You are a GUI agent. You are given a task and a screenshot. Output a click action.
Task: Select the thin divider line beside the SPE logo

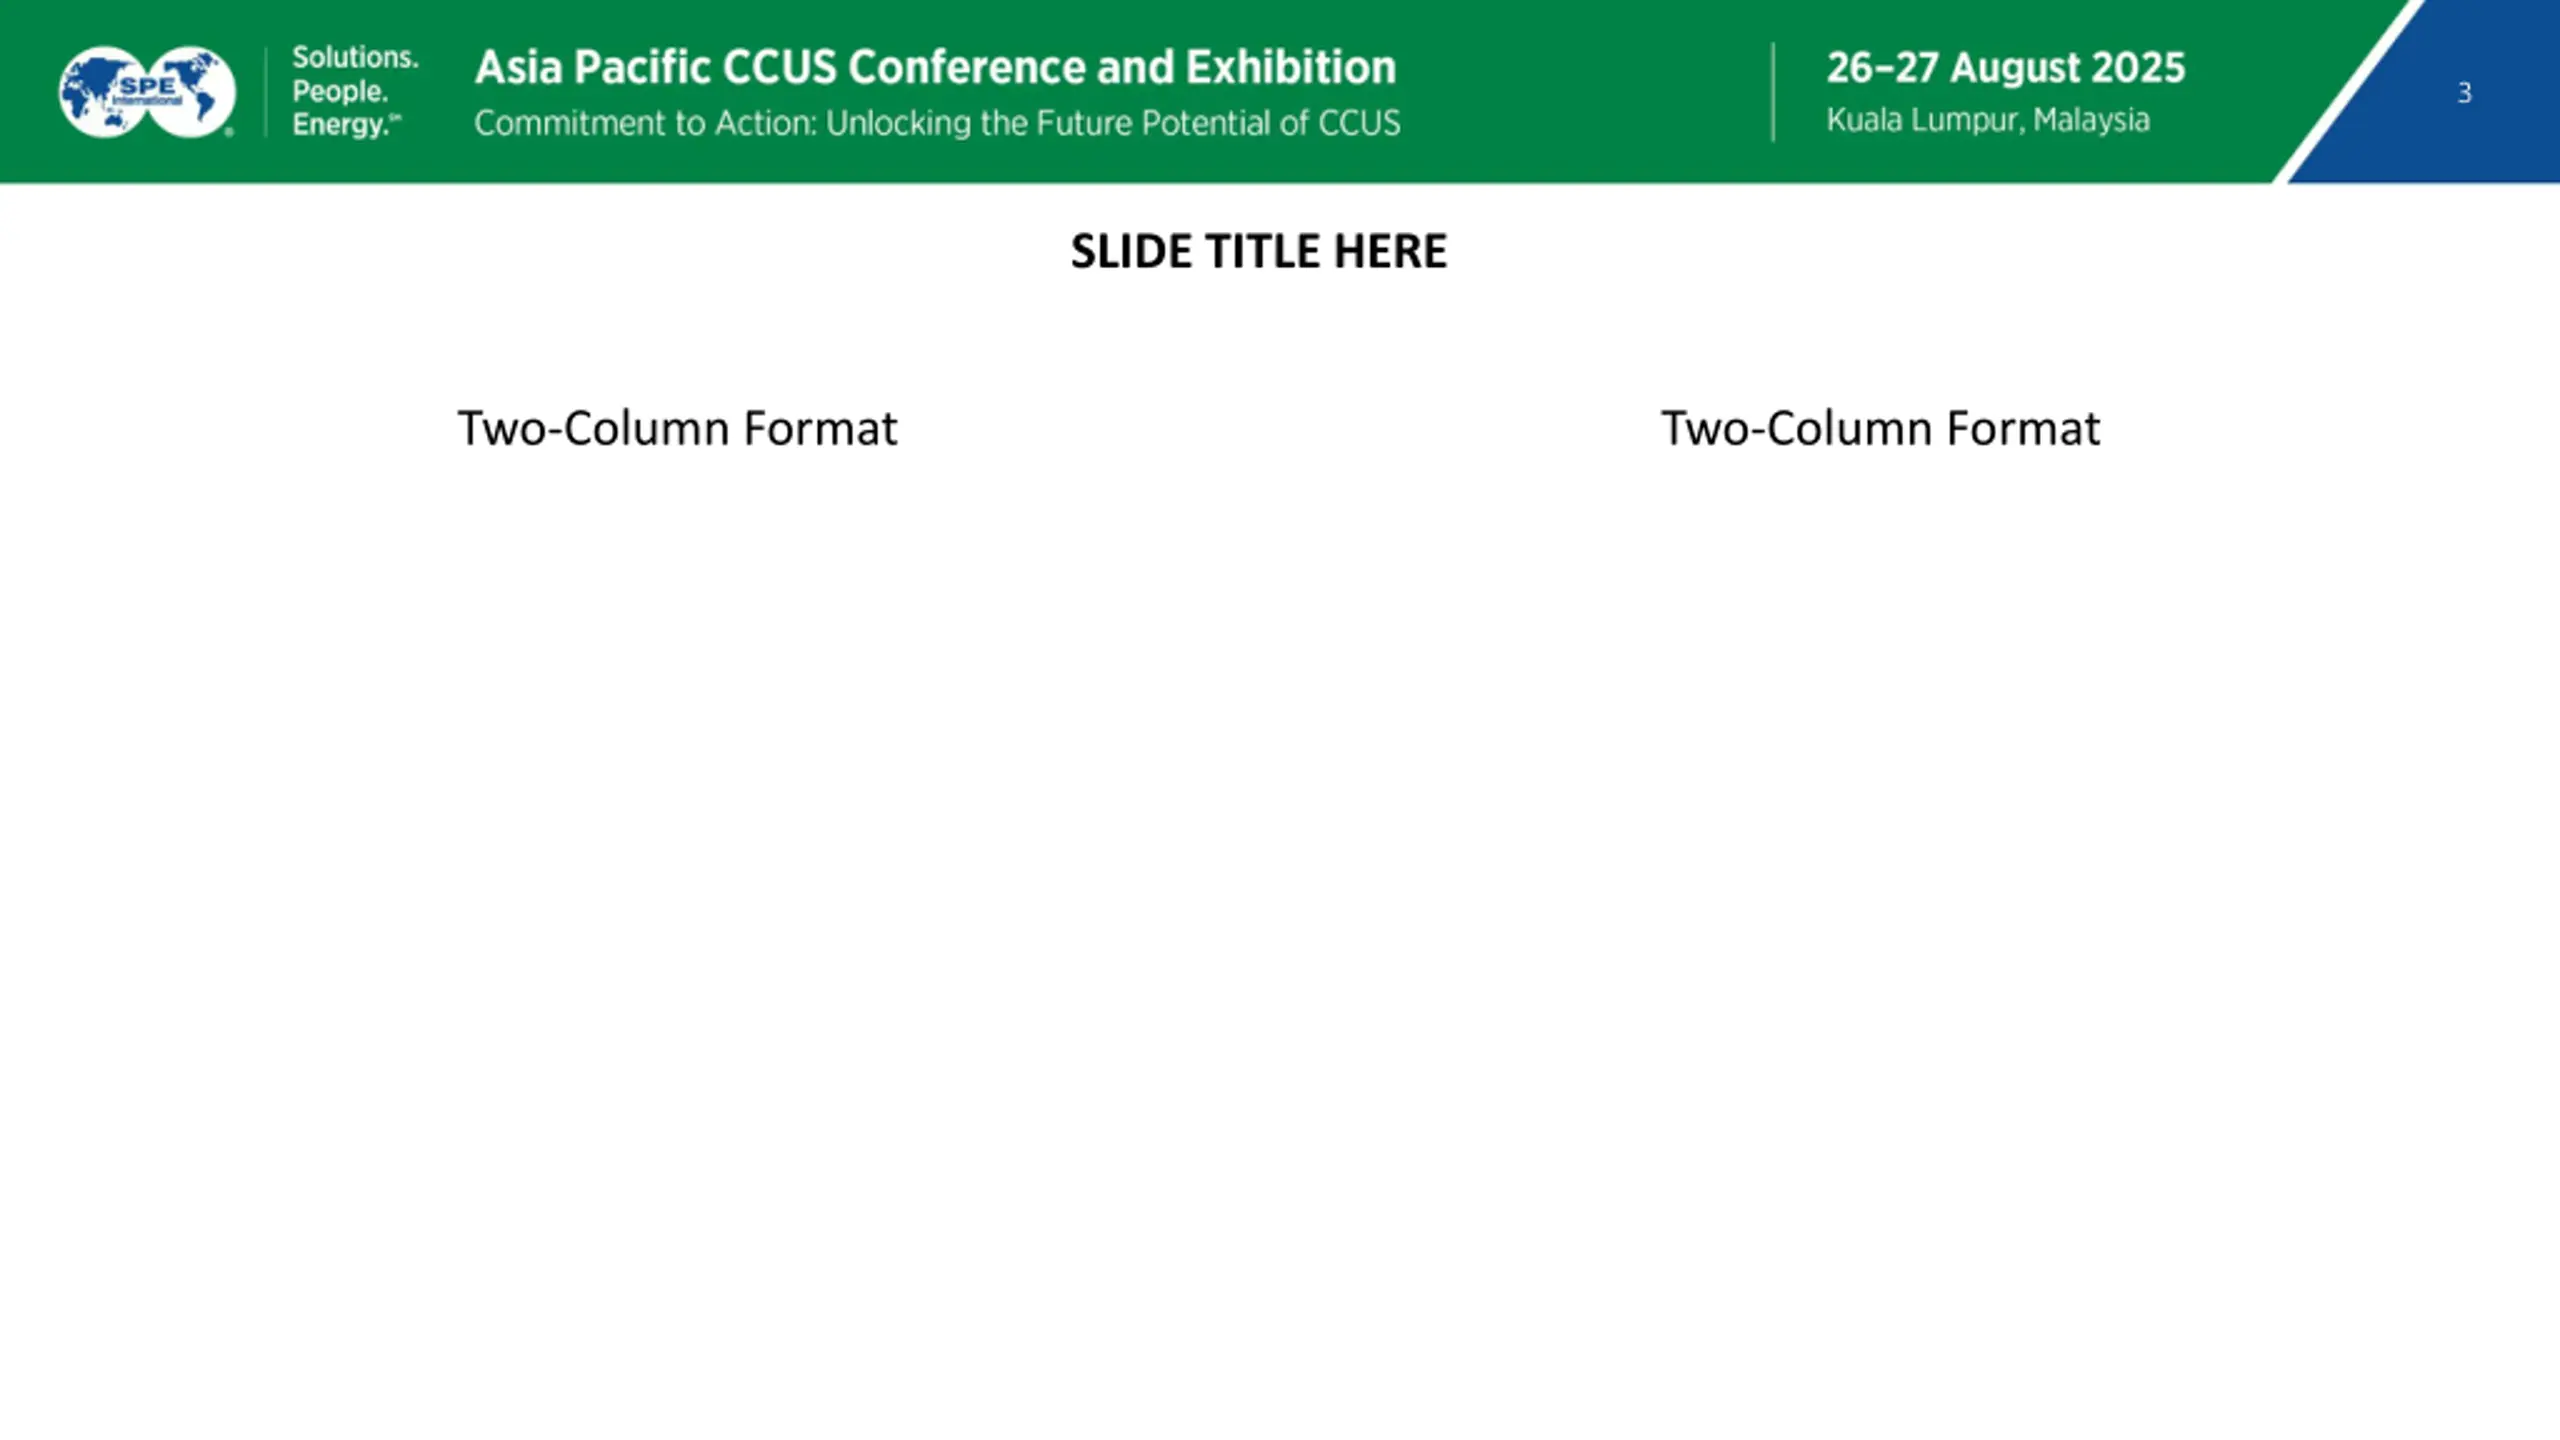266,92
